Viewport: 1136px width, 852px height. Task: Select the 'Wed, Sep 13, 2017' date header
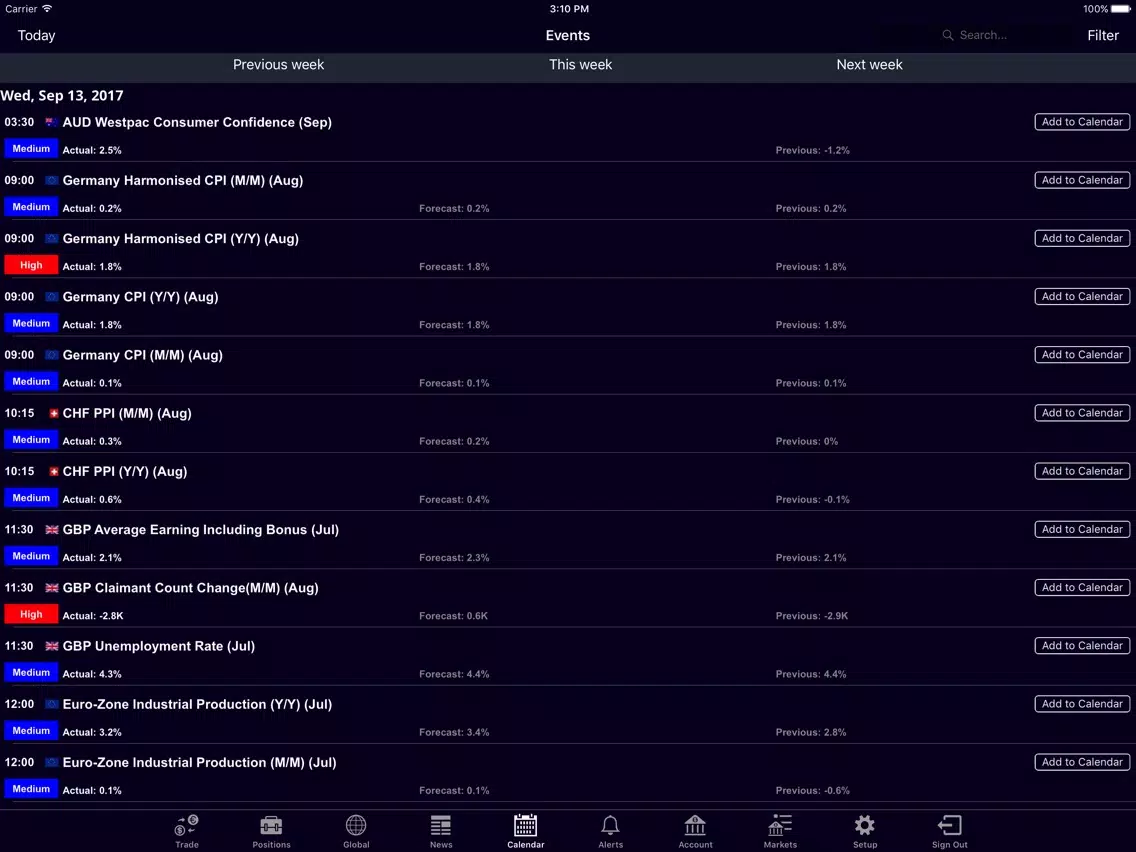62,96
